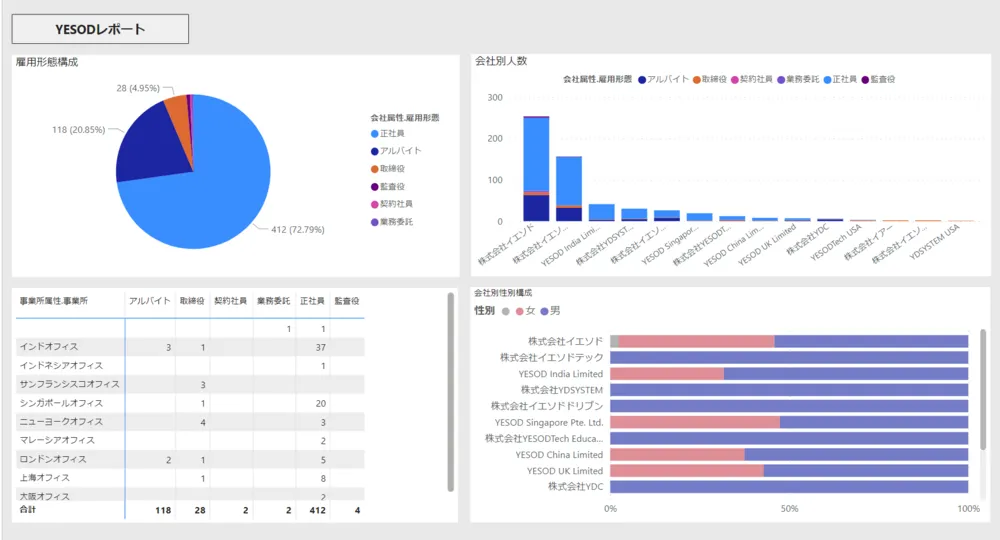1000x540 pixels.
Task: Click the 会社別性別構成 chart title
Action: pos(503,293)
